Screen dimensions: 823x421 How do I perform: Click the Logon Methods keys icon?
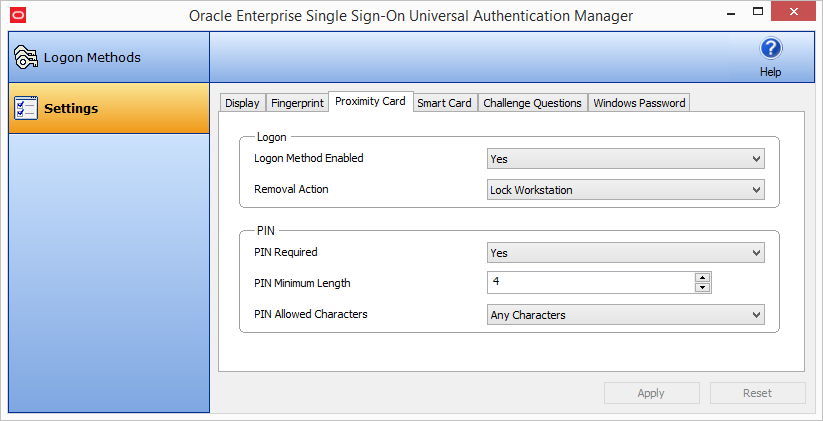(26, 58)
